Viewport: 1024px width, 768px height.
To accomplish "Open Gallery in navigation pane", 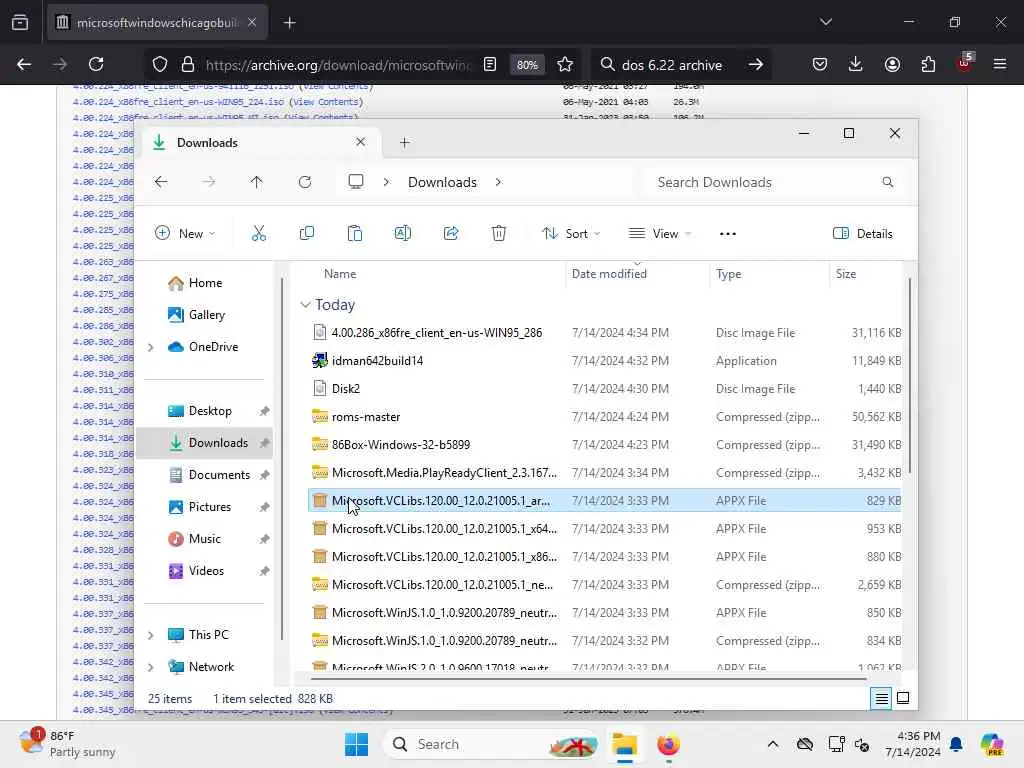I will pyautogui.click(x=197, y=315).
